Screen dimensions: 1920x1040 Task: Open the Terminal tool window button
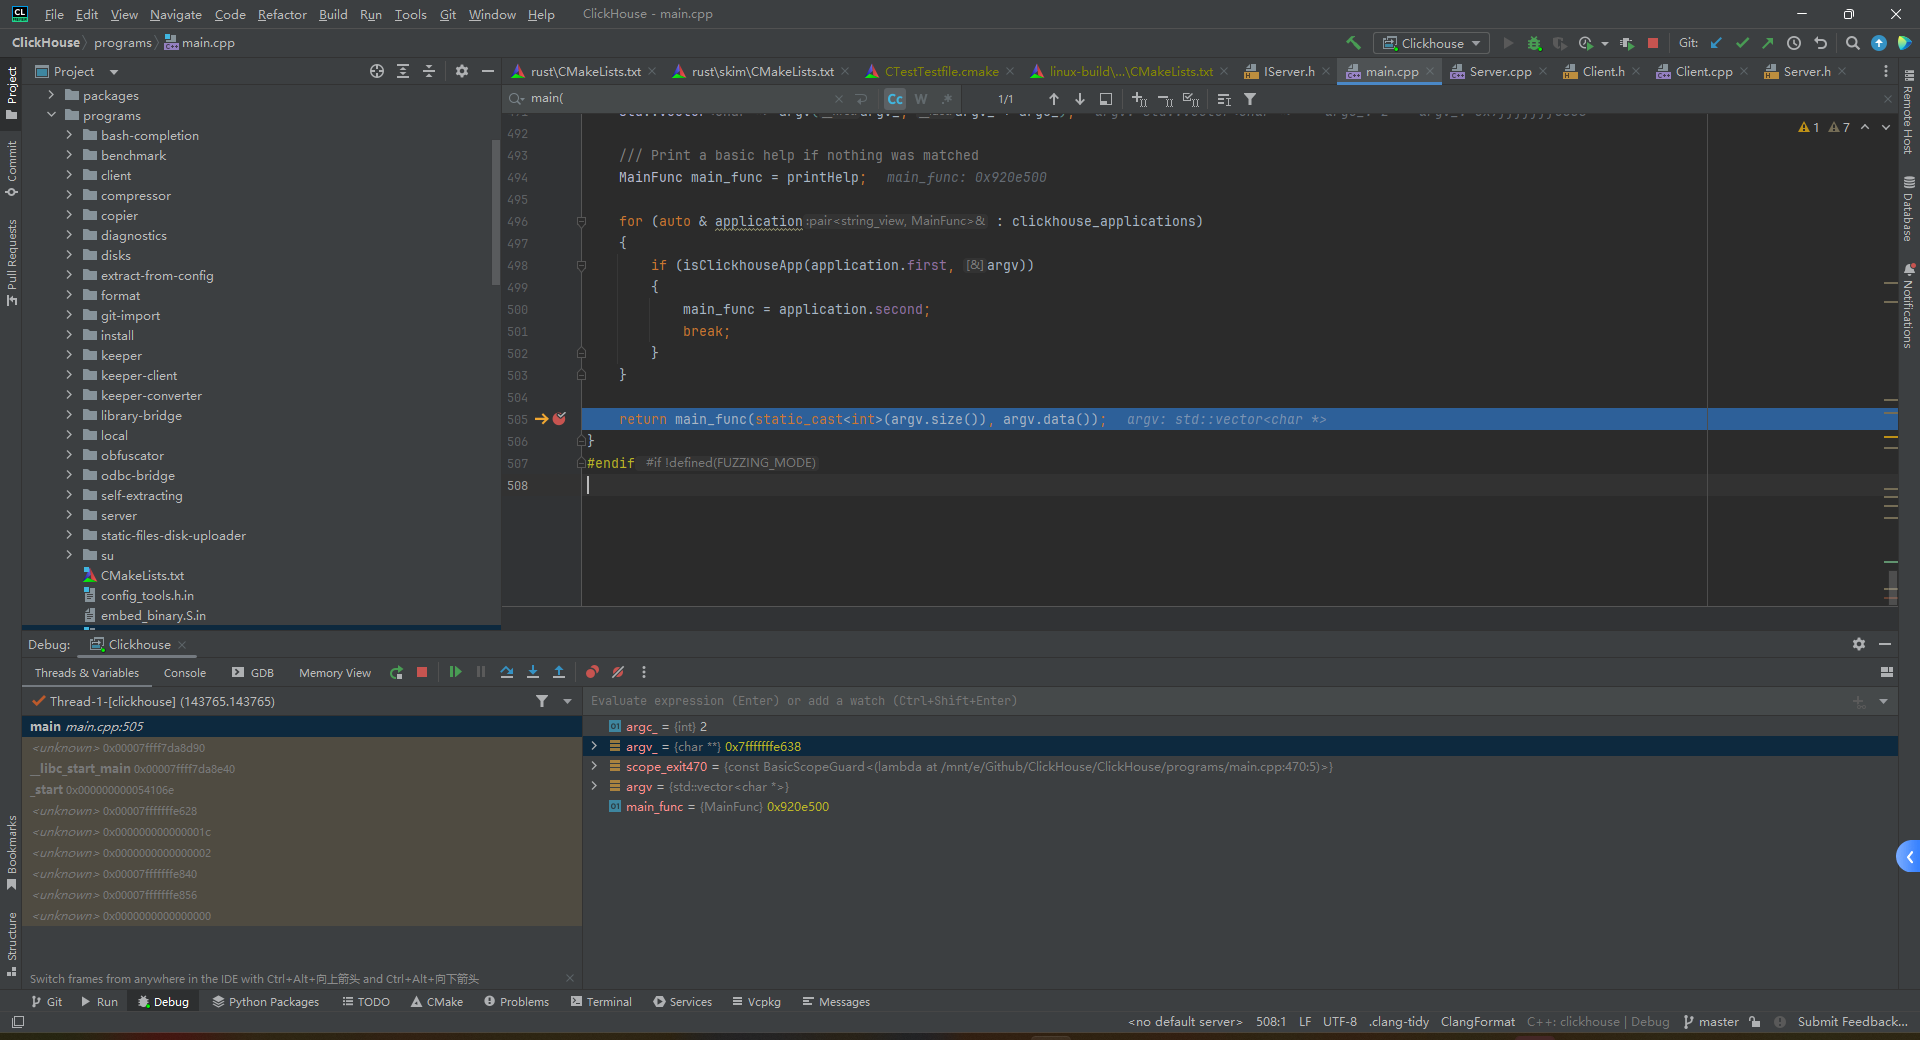[x=601, y=1001]
